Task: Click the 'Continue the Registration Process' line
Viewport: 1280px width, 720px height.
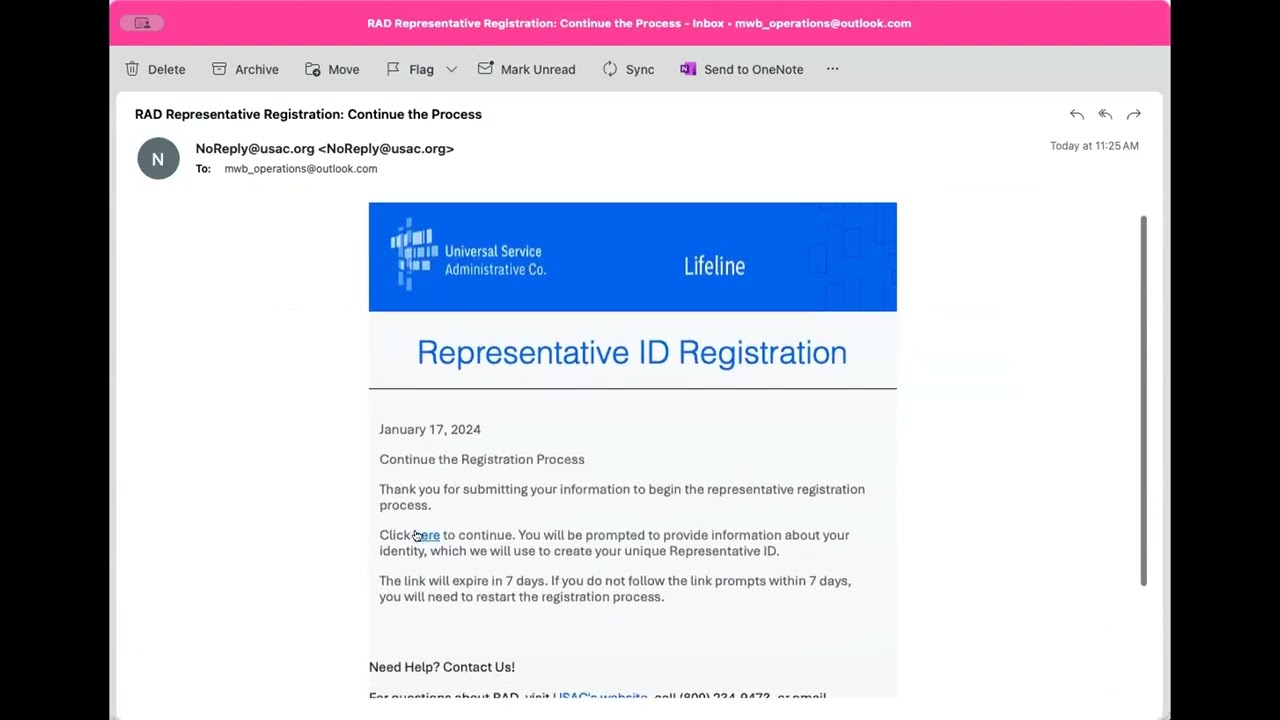Action: click(x=482, y=459)
